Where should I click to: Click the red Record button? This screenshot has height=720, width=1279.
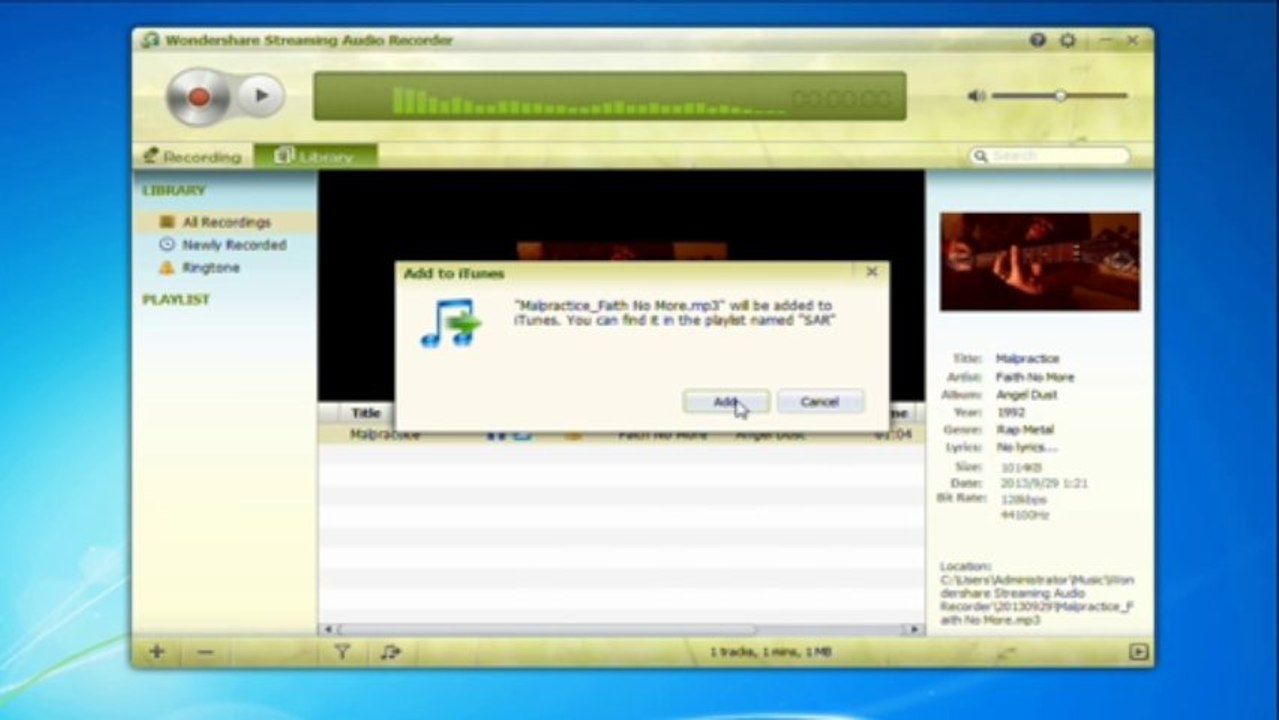(x=198, y=96)
